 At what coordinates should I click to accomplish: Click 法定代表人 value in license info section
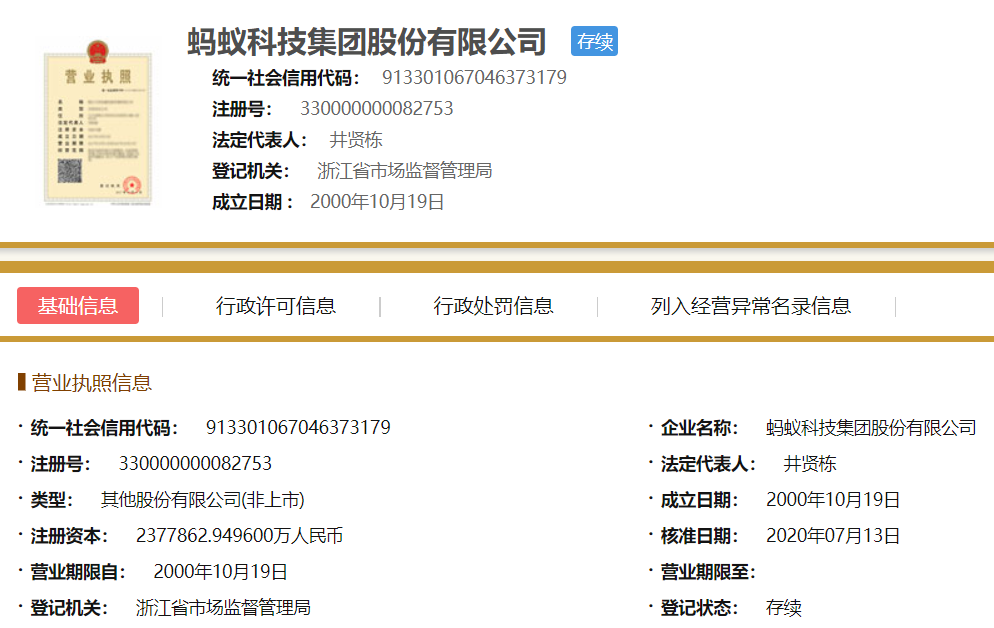pyautogui.click(x=810, y=464)
